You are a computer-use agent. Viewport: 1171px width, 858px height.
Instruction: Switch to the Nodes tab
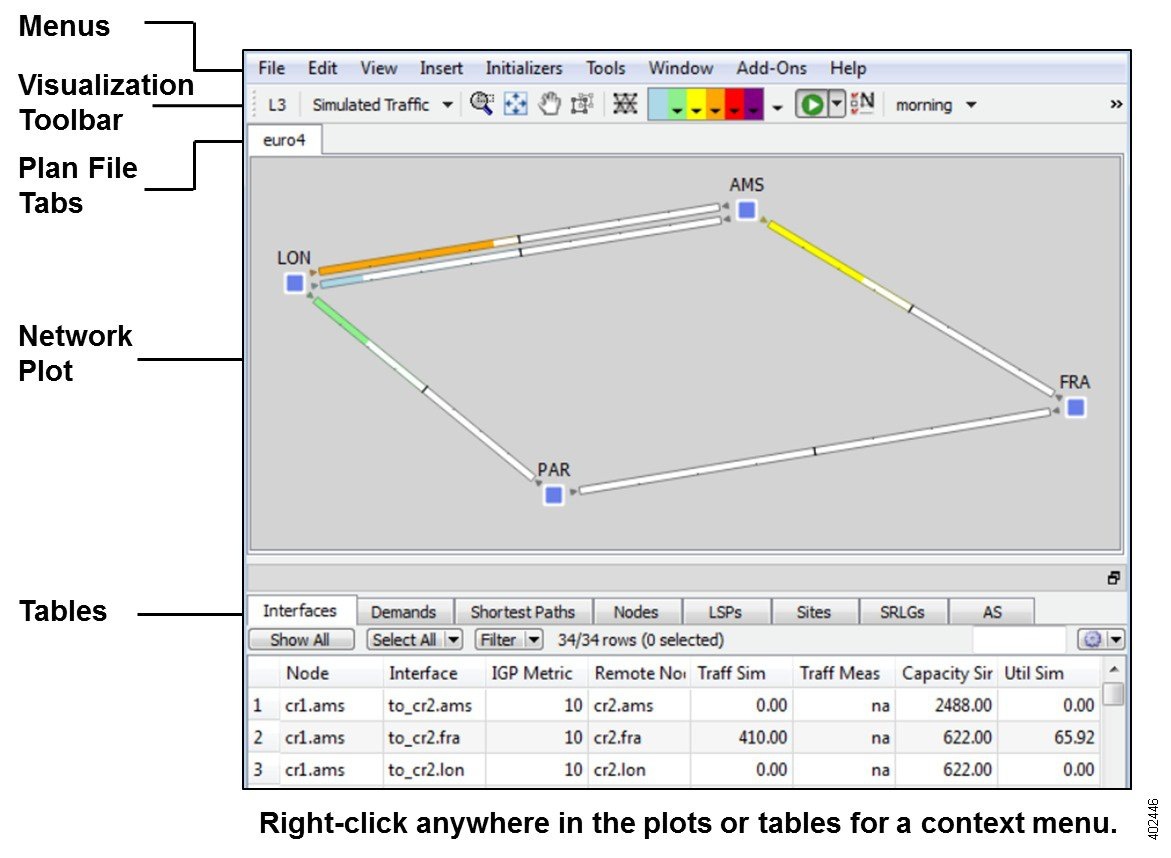[636, 612]
